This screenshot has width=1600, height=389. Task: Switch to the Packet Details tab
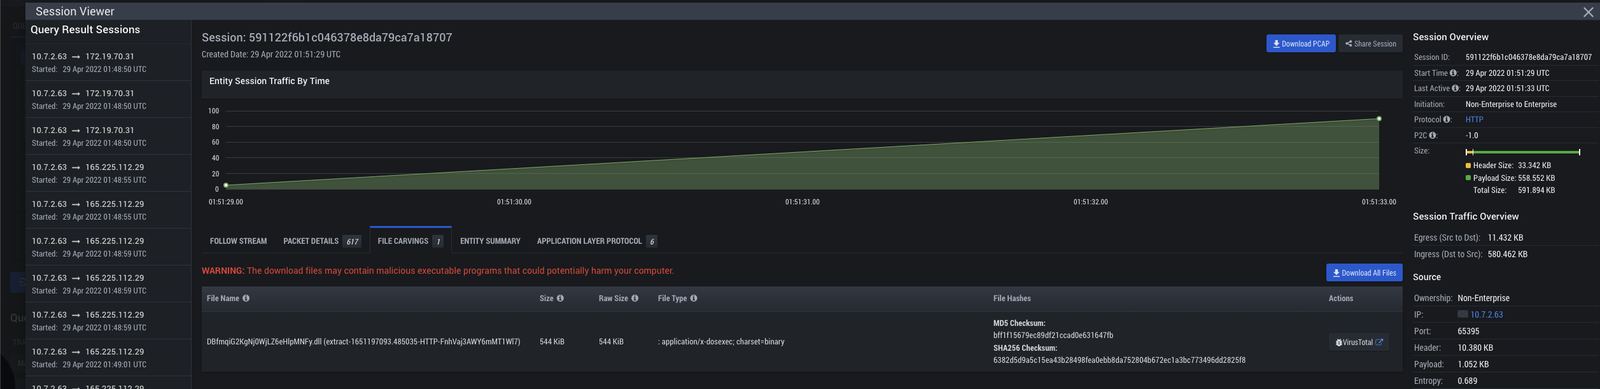pyautogui.click(x=321, y=241)
